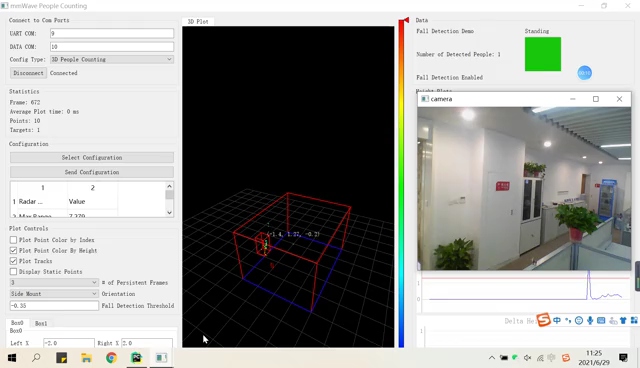Viewport: 640px width, 368px height.
Task: Click the green Standing status swatch
Action: click(543, 54)
